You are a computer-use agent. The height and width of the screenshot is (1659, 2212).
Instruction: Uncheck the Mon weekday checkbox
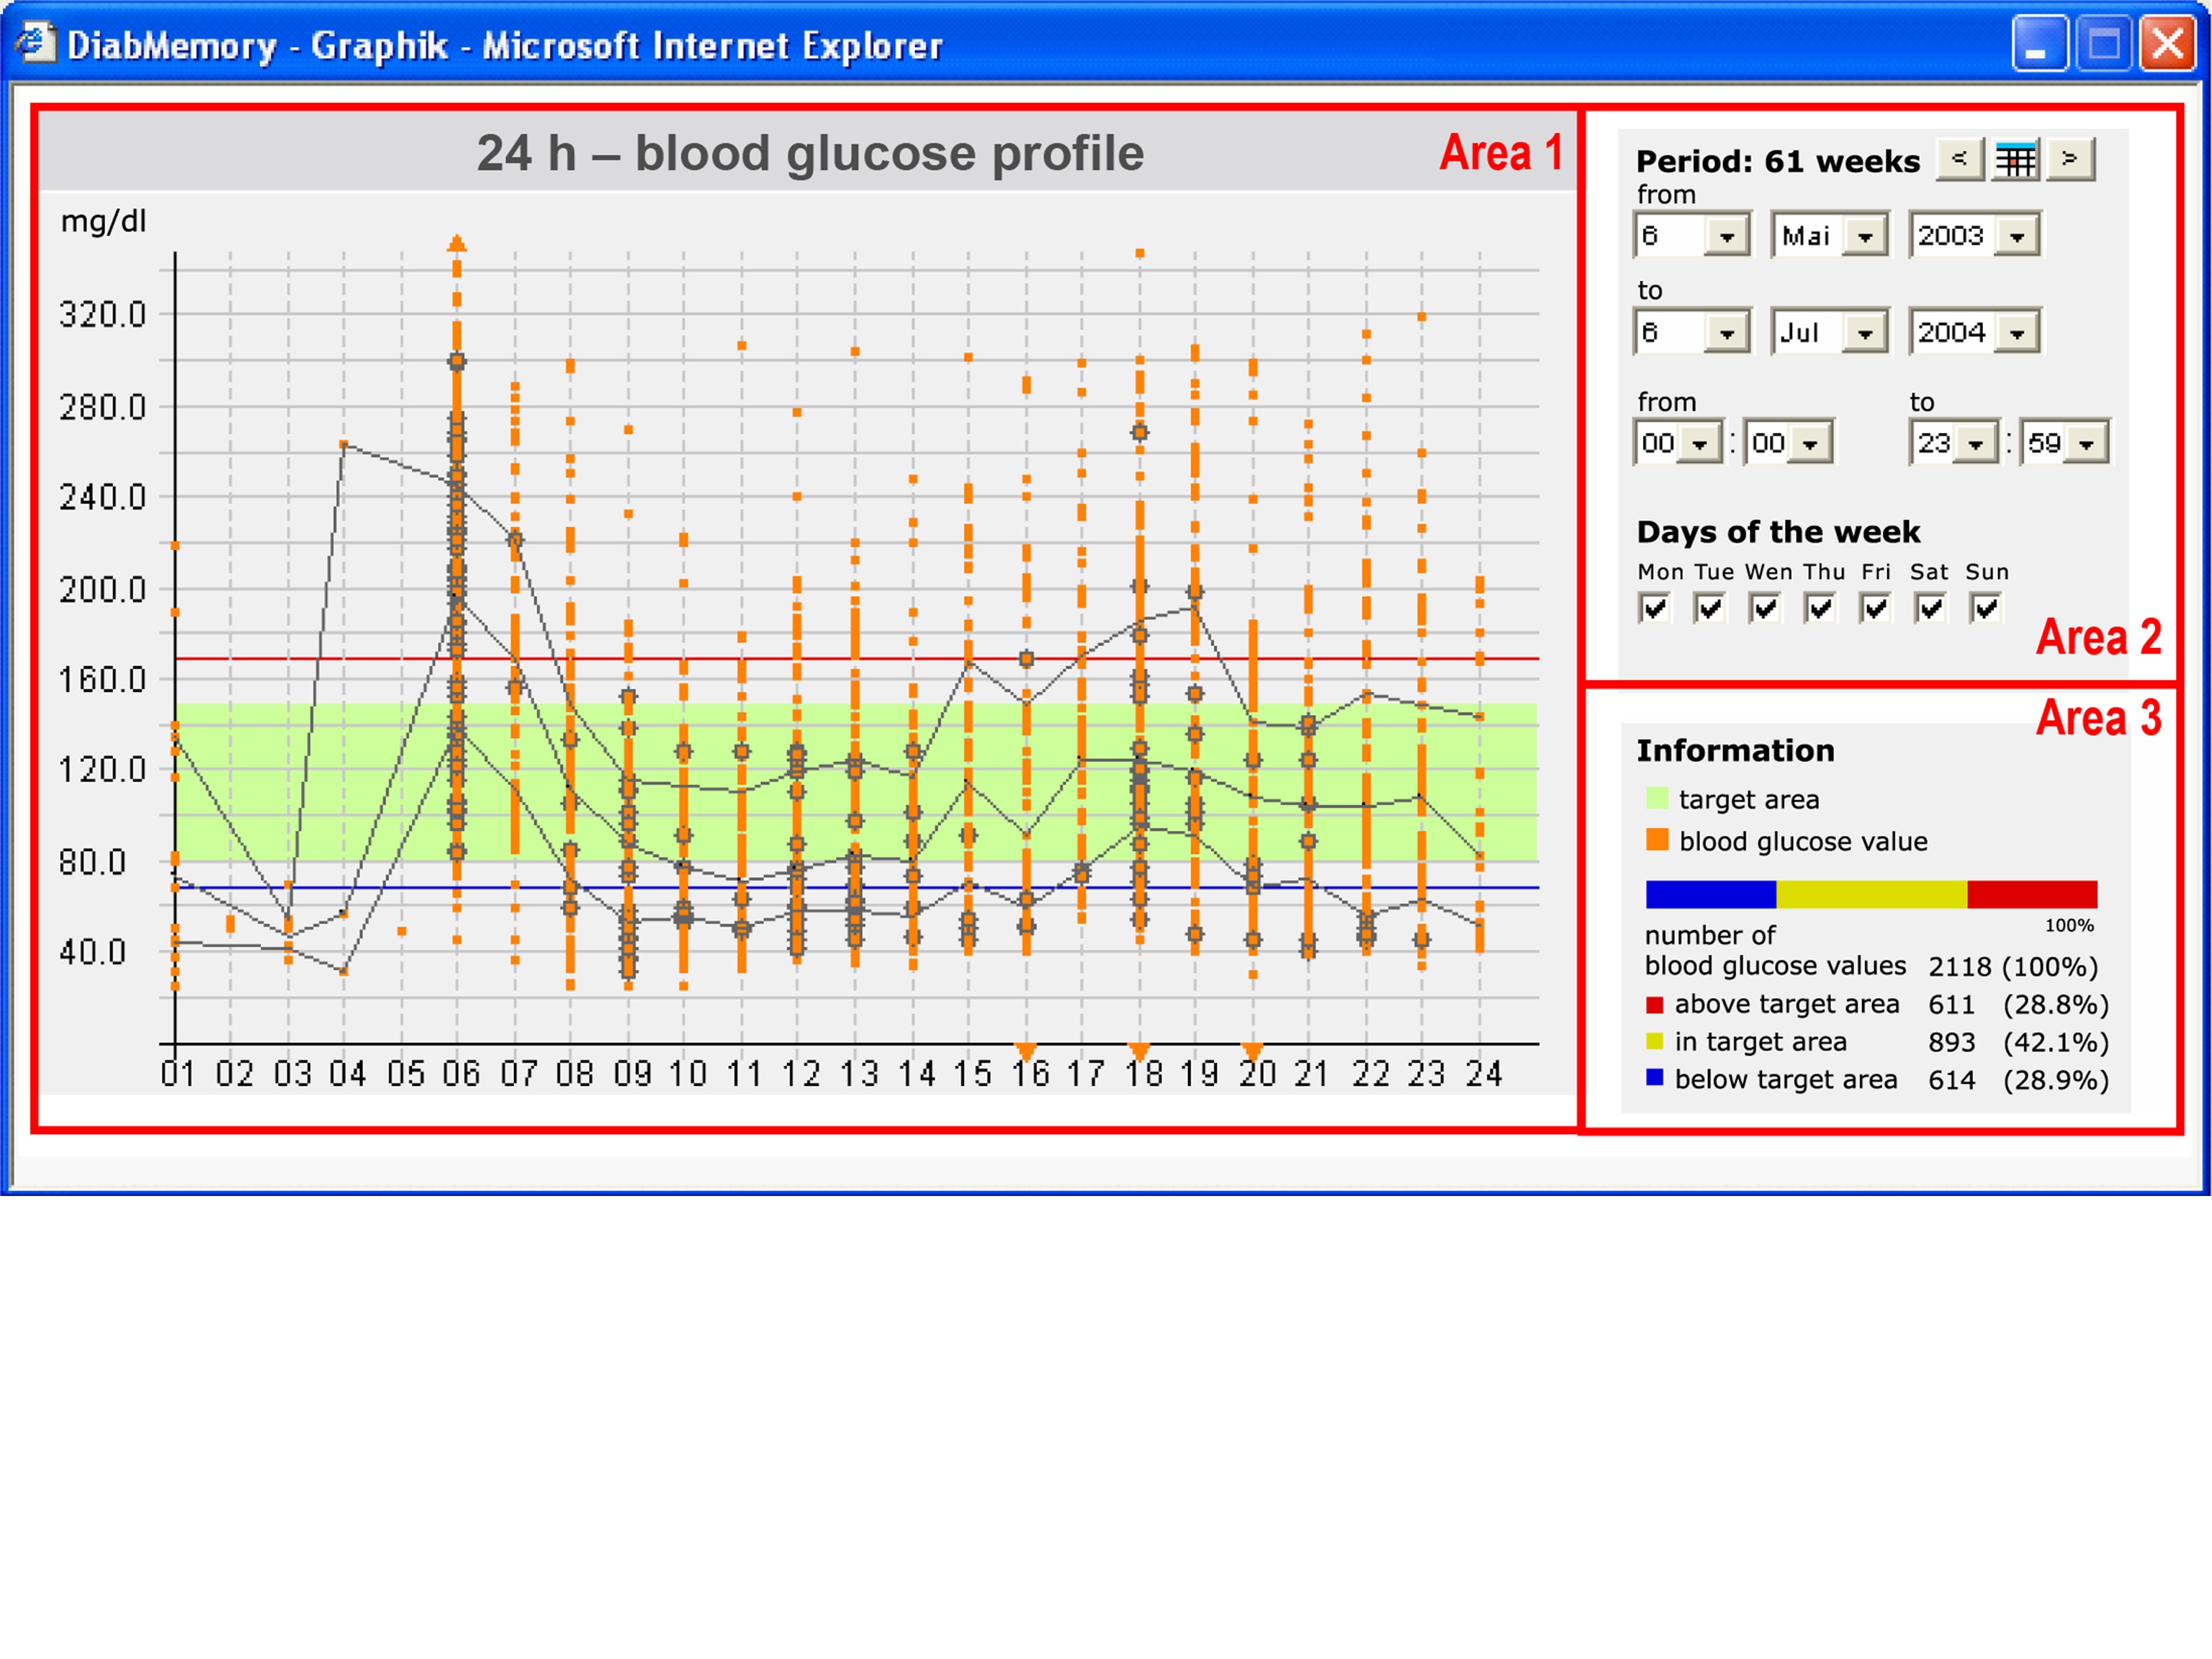point(1654,607)
